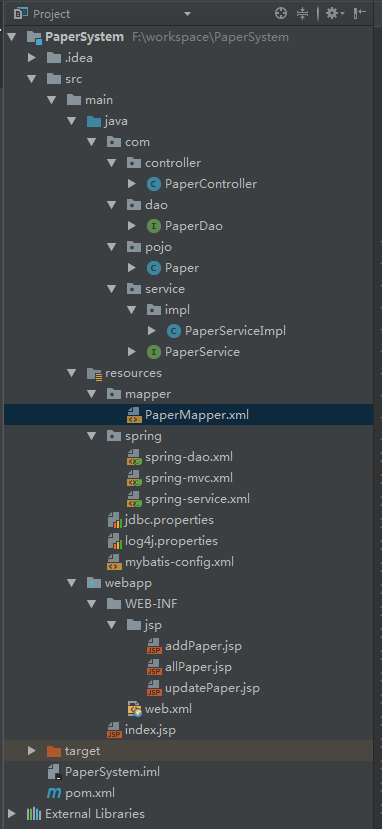Viewport: 382px width, 829px height.
Task: Click the PaperController class icon
Action: click(x=153, y=184)
